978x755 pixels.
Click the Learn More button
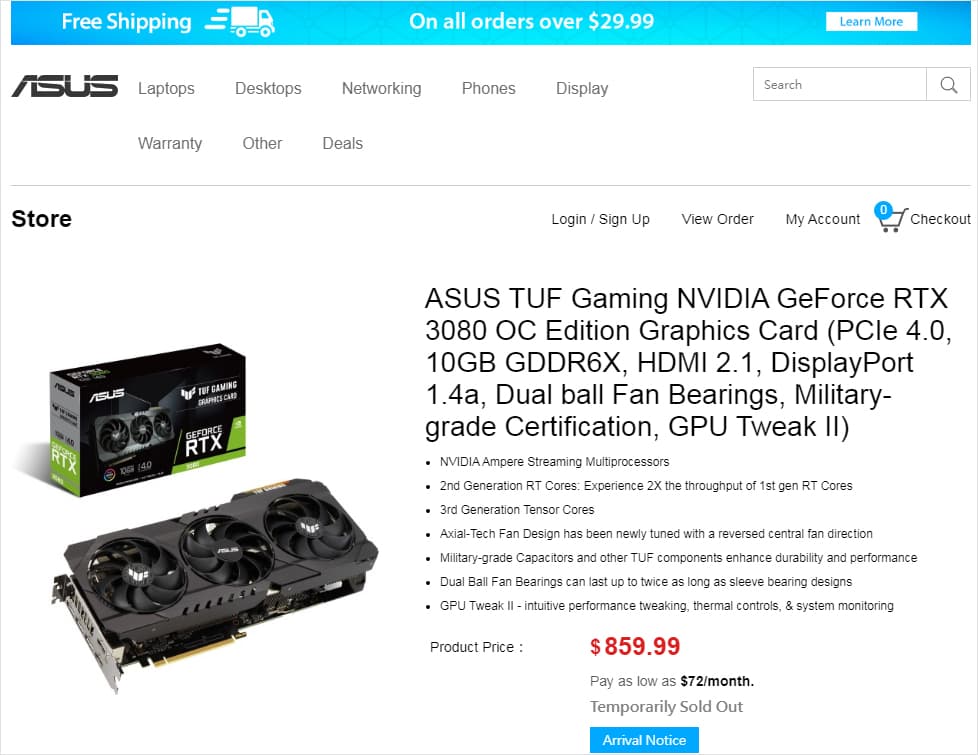[x=871, y=21]
